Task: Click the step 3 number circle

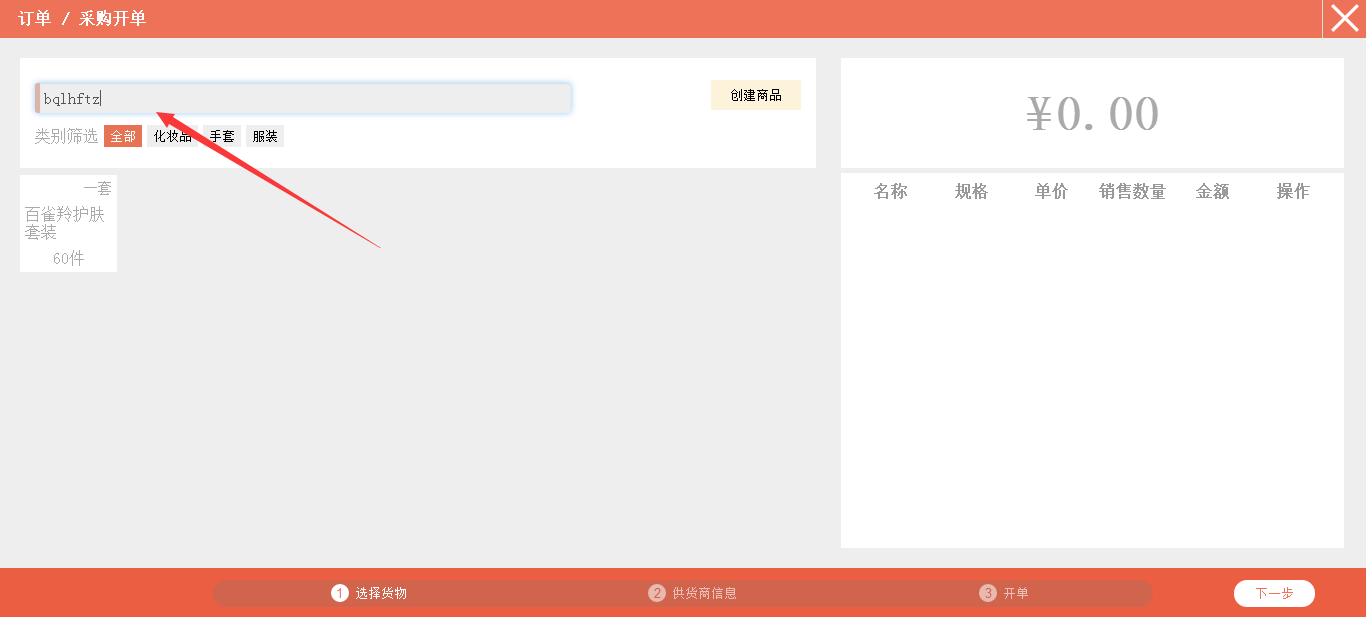Action: tap(988, 593)
